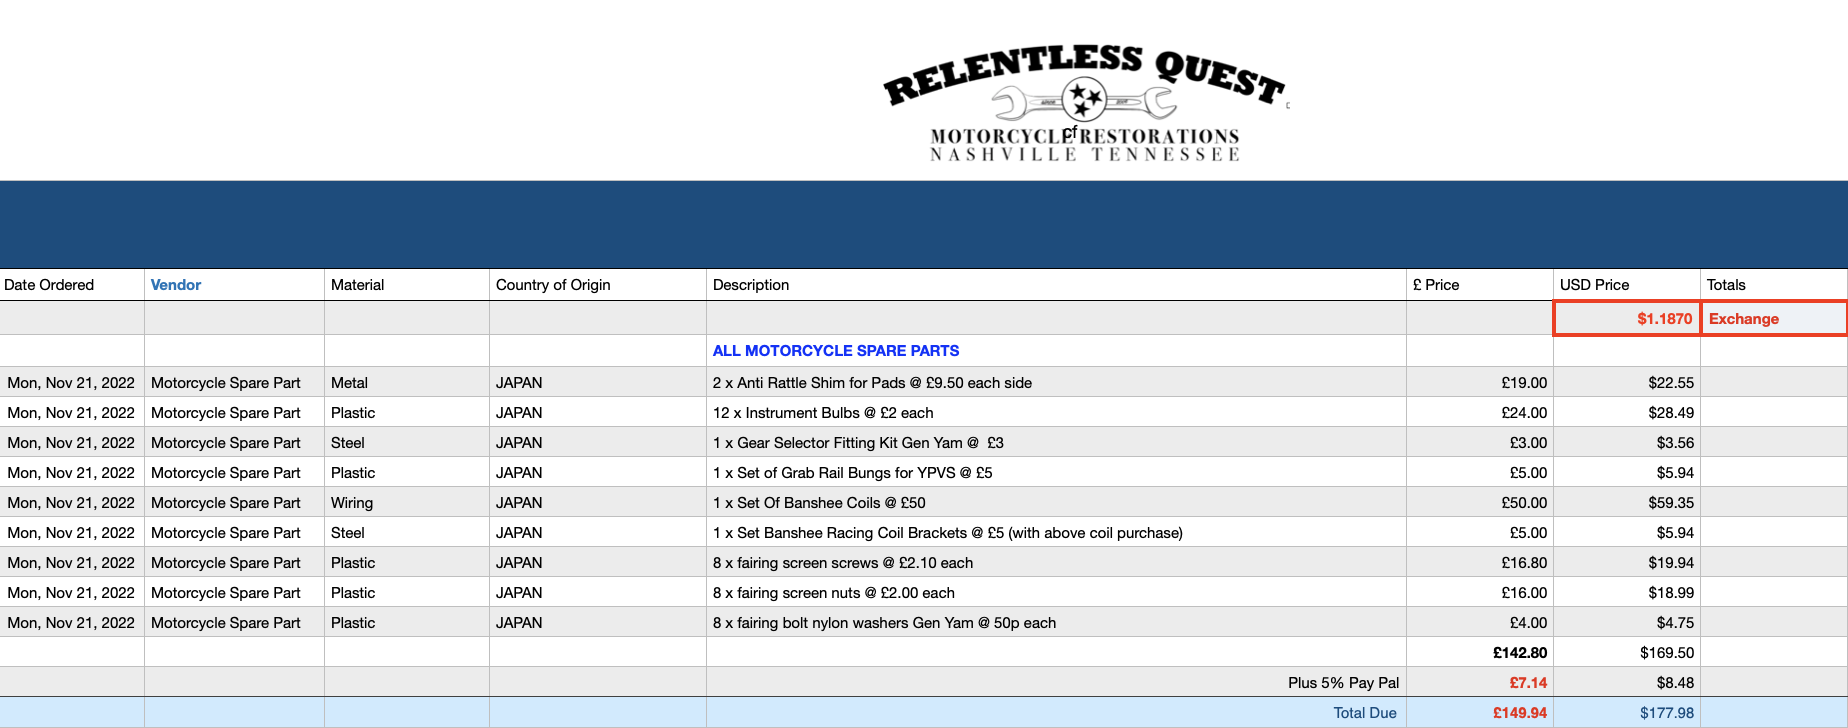Viewport: 1848px width, 728px height.
Task: Click the £3.00 price cell
Action: pyautogui.click(x=1479, y=443)
